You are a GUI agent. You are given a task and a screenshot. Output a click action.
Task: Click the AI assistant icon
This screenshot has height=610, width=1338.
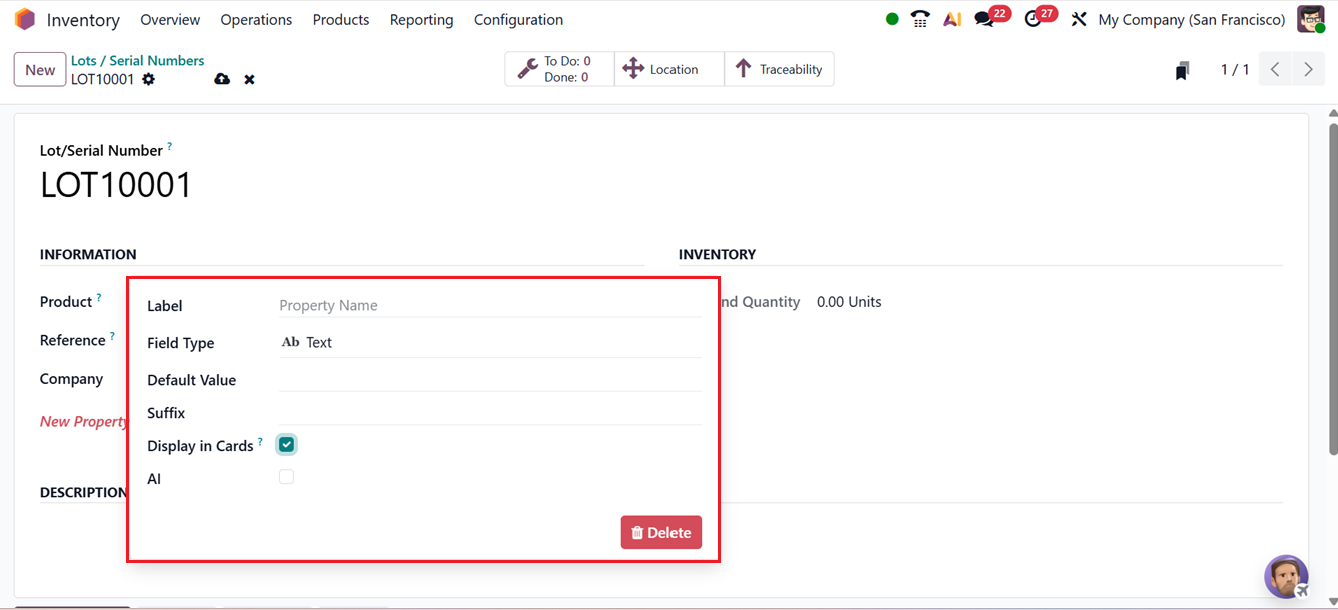951,18
